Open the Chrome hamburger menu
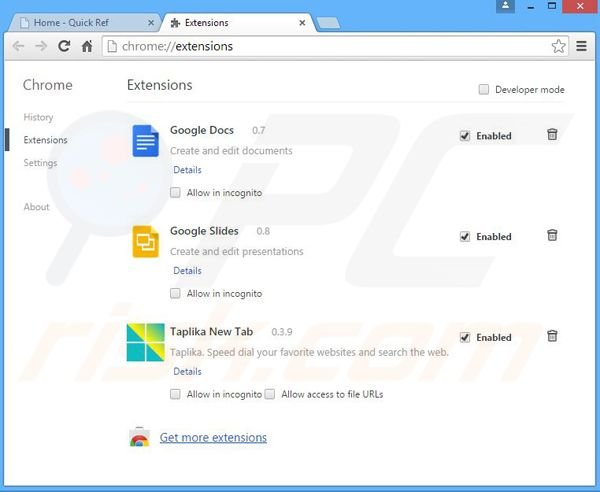This screenshot has width=600, height=492. click(x=582, y=46)
